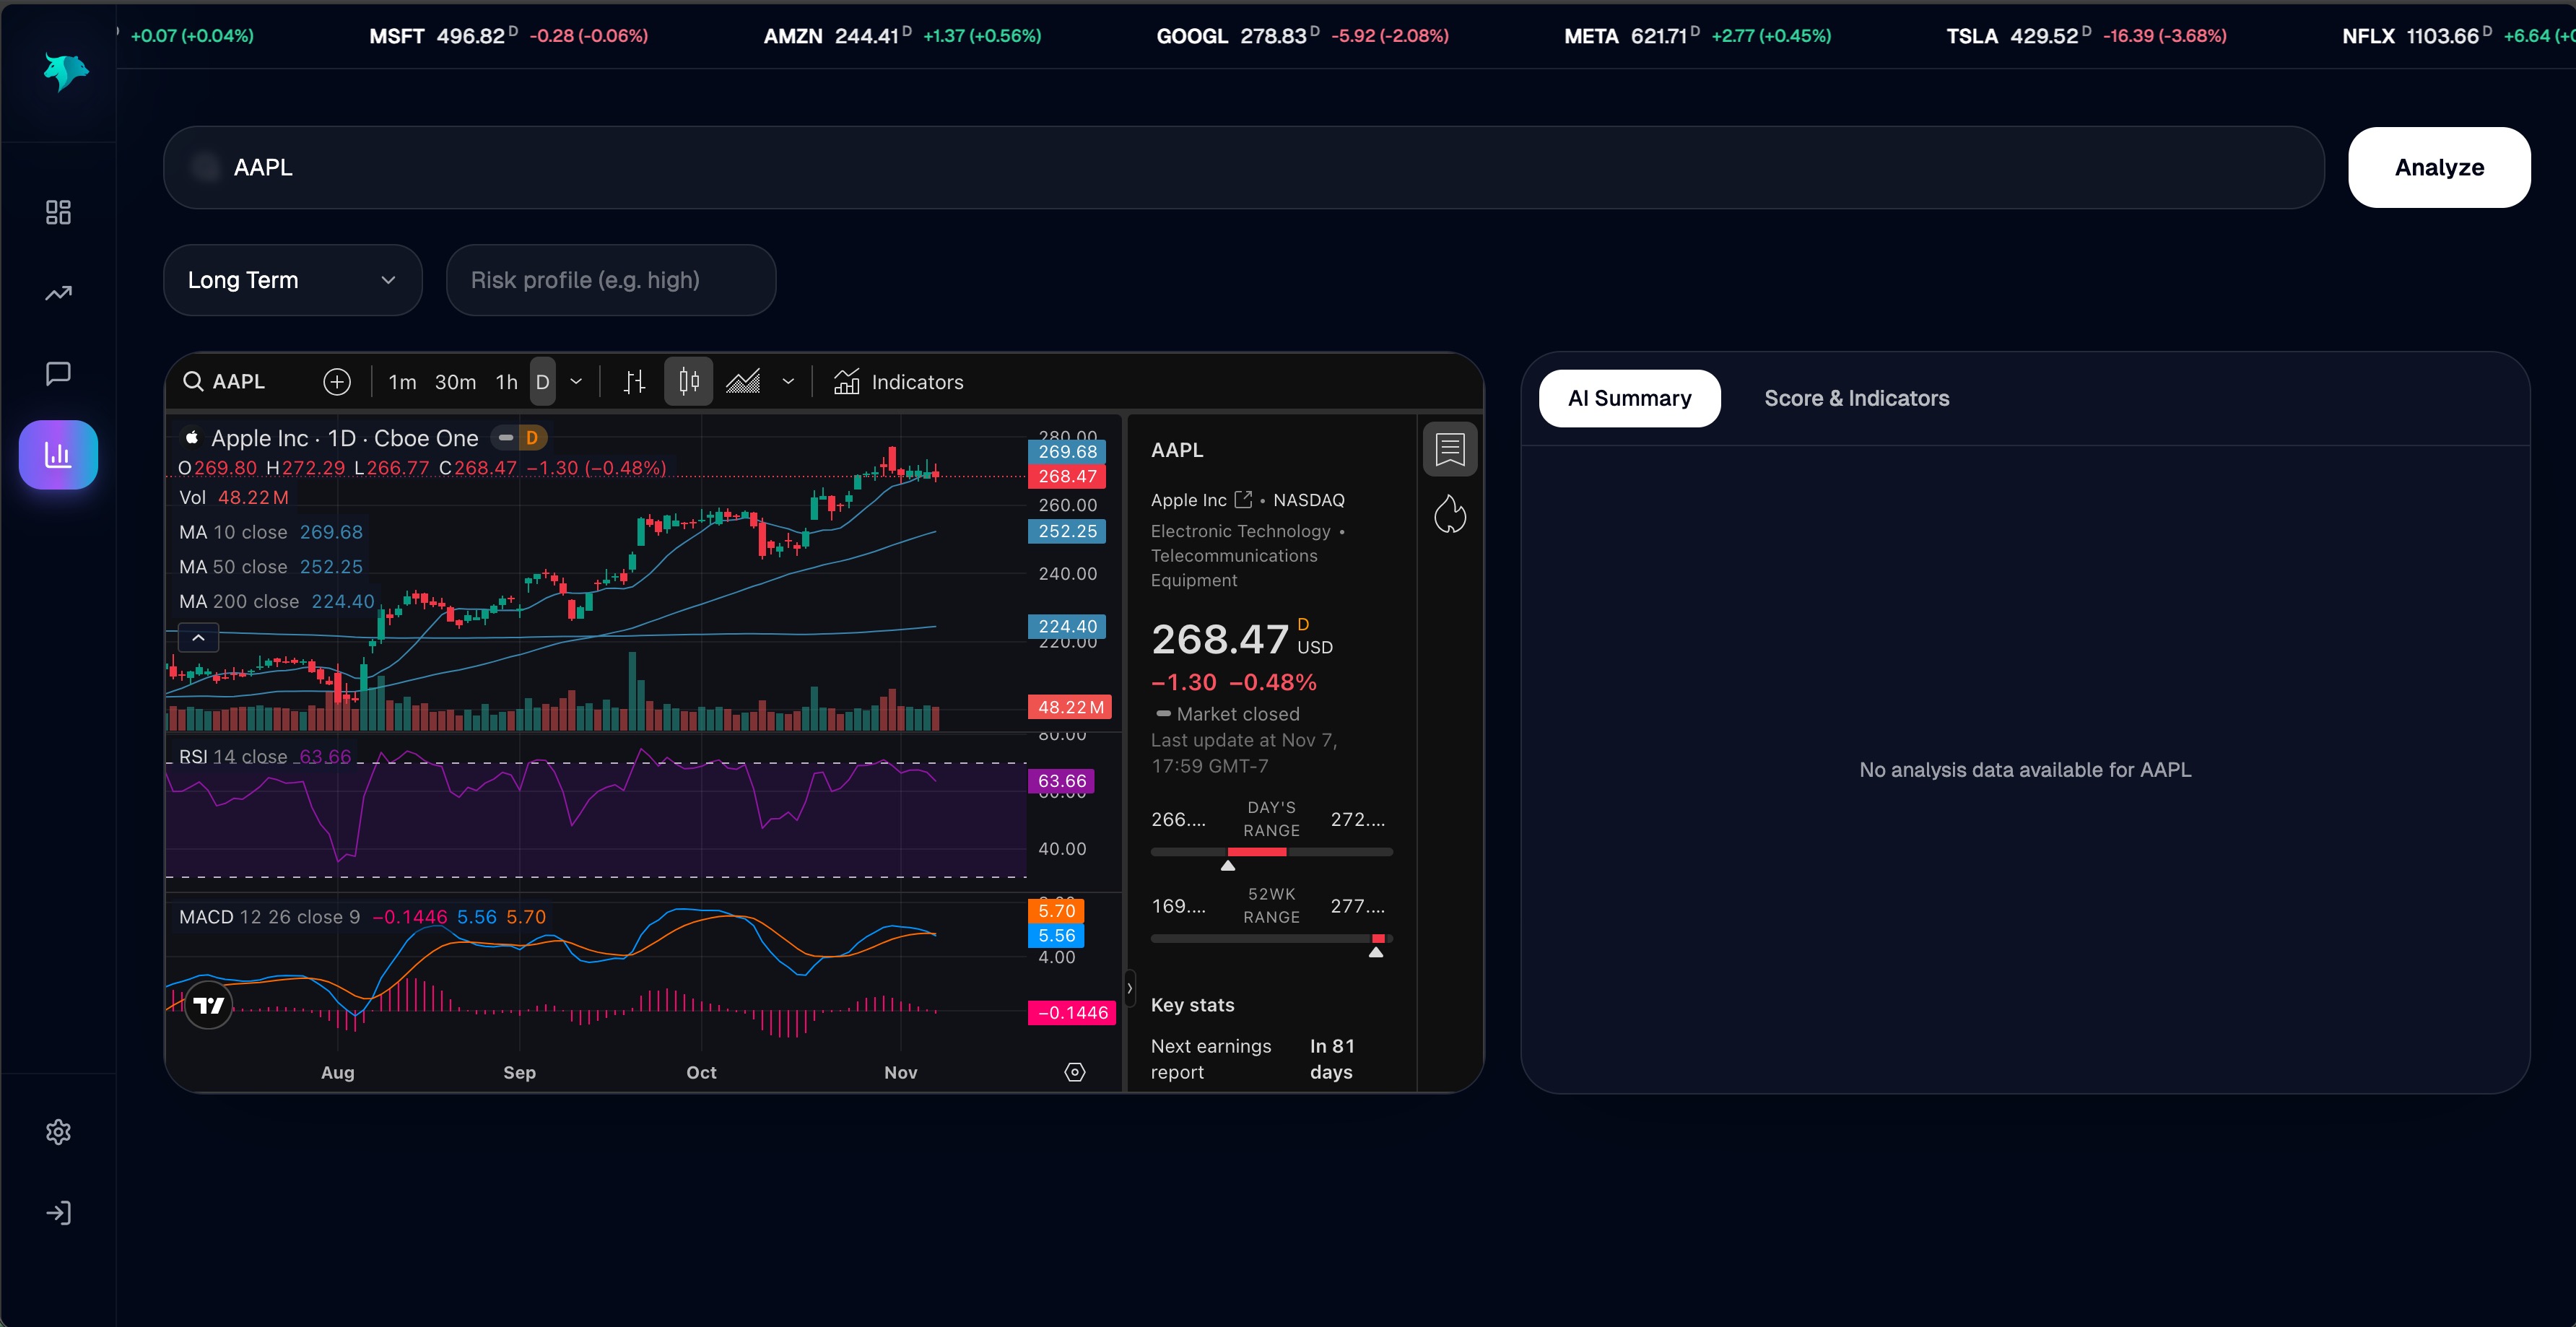Click the logout arrow icon

[x=58, y=1213]
